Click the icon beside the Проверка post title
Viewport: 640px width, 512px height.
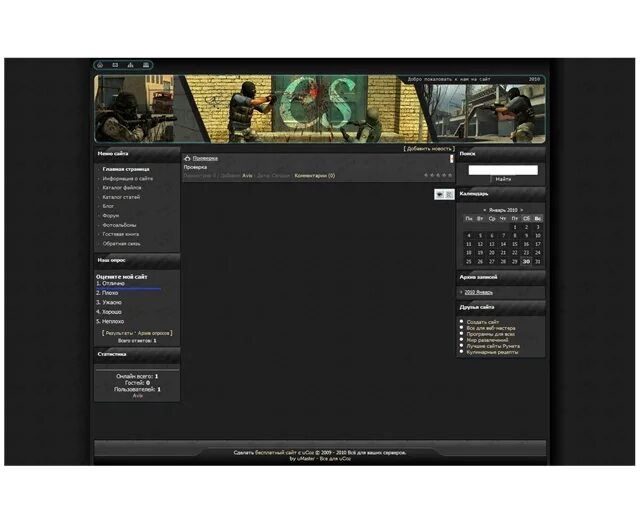(x=187, y=158)
